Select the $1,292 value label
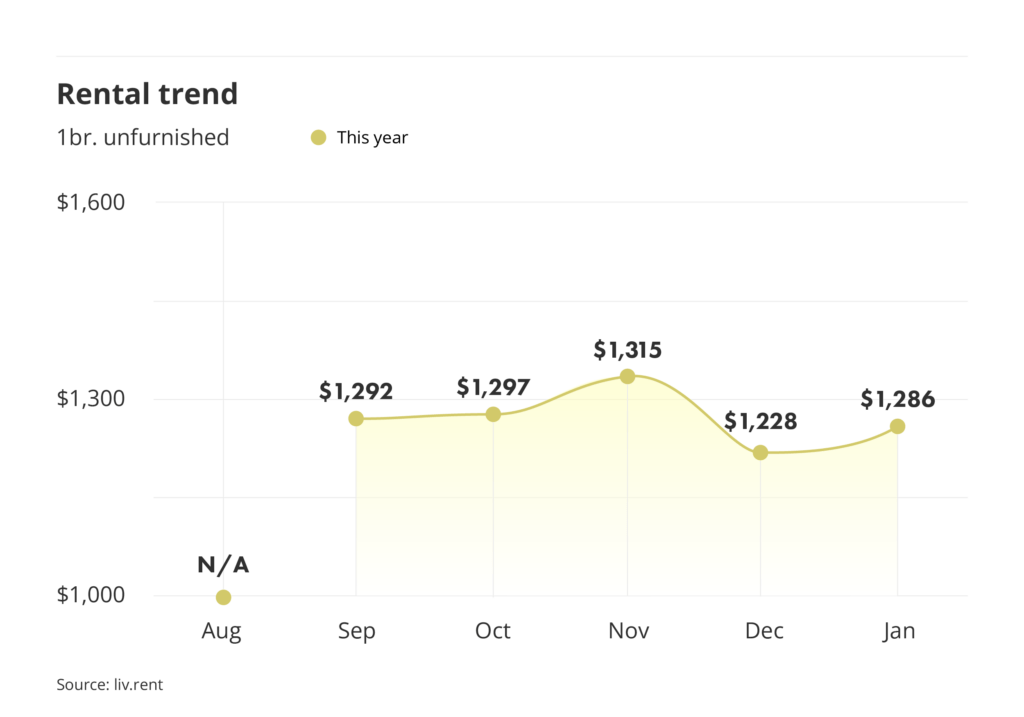 [356, 391]
